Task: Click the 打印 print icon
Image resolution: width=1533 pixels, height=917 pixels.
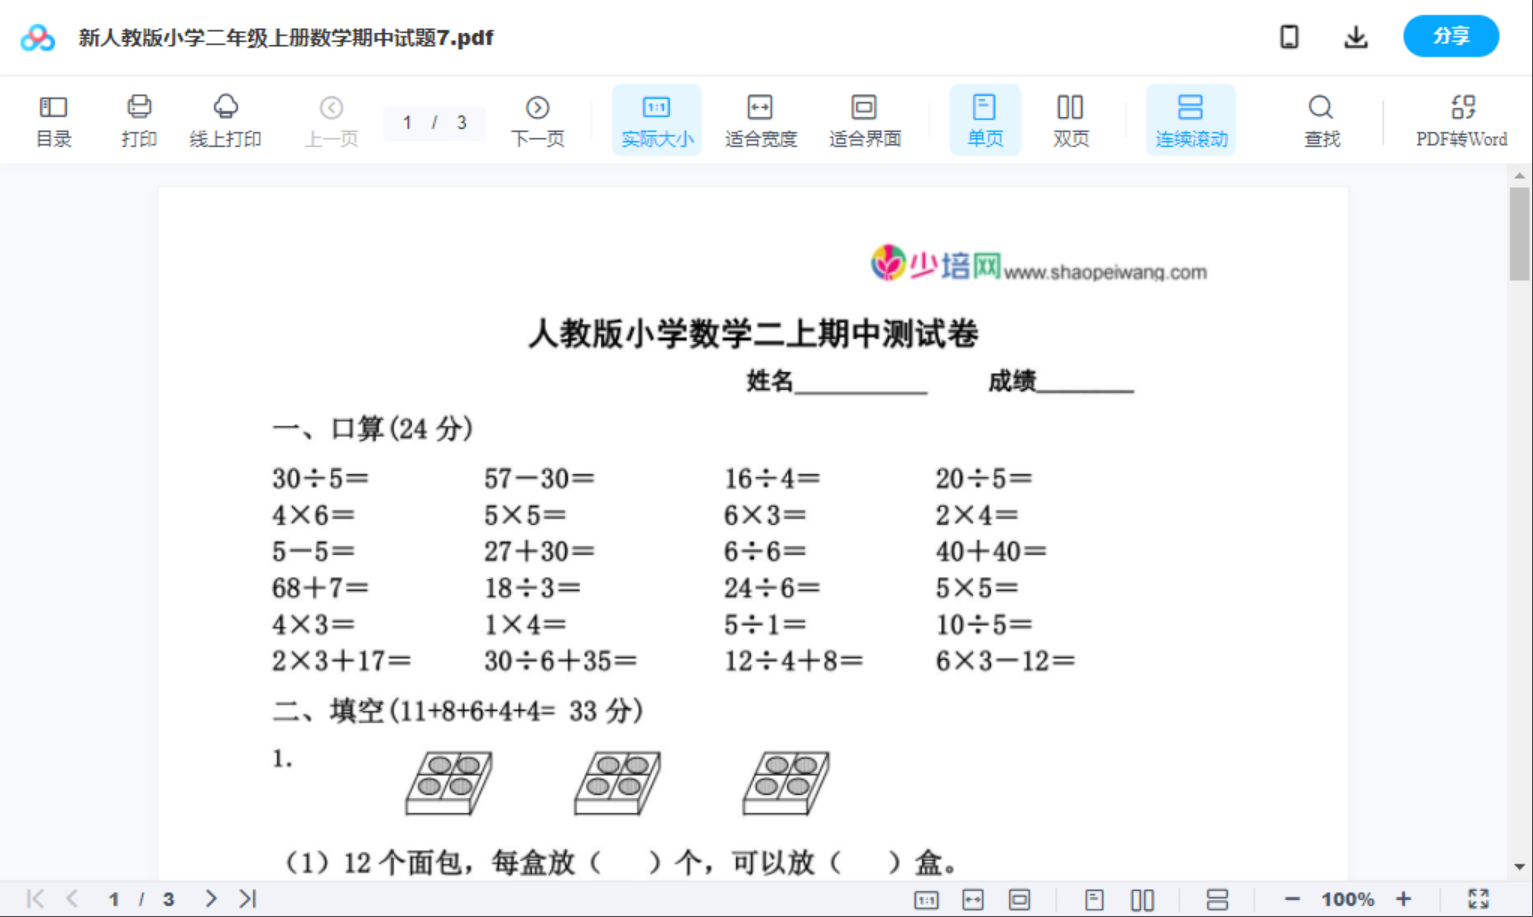Action: pos(139,119)
